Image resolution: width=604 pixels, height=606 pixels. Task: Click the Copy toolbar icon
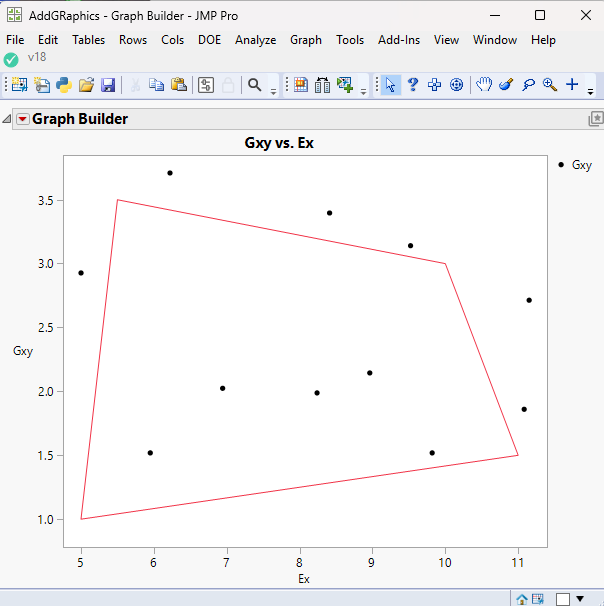coord(157,85)
